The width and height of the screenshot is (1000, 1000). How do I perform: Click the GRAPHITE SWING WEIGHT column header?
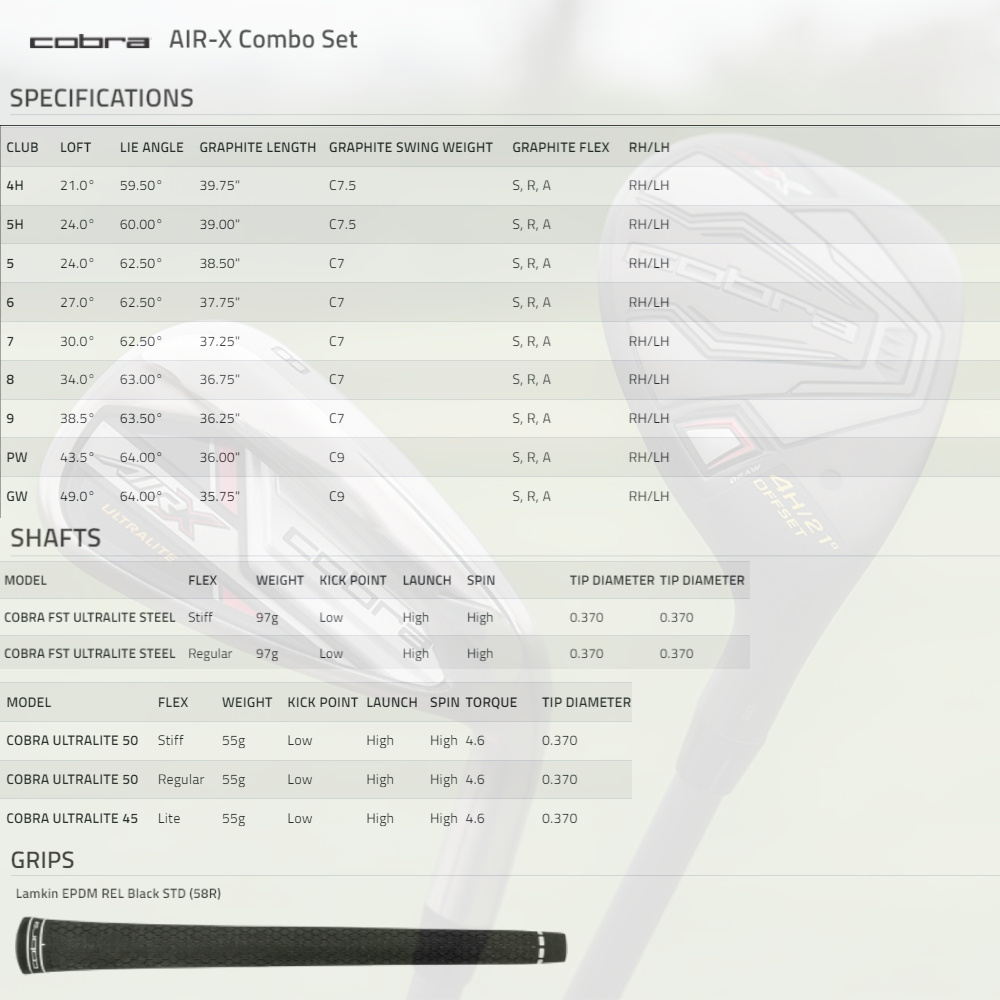pos(410,147)
